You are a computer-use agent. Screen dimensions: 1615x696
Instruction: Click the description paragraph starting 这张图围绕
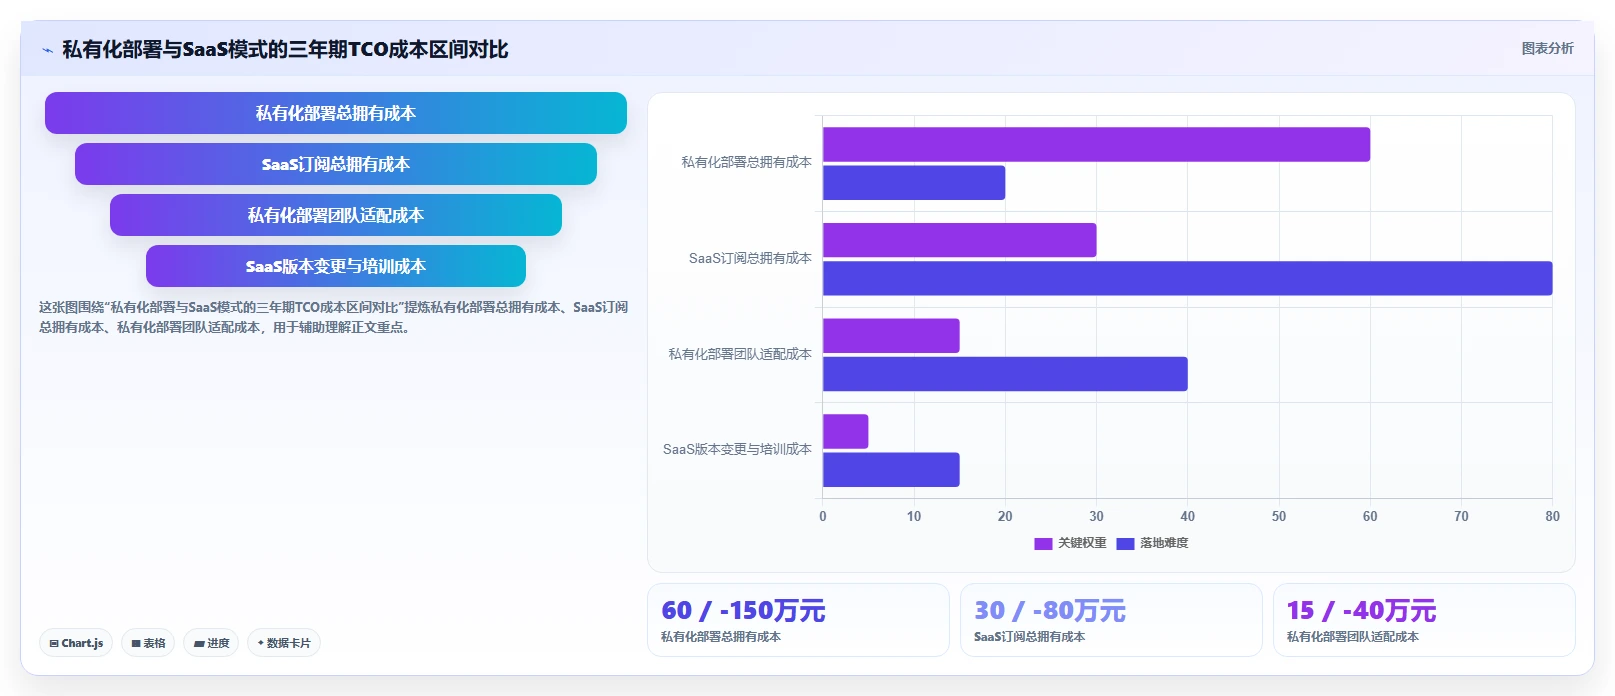click(334, 317)
